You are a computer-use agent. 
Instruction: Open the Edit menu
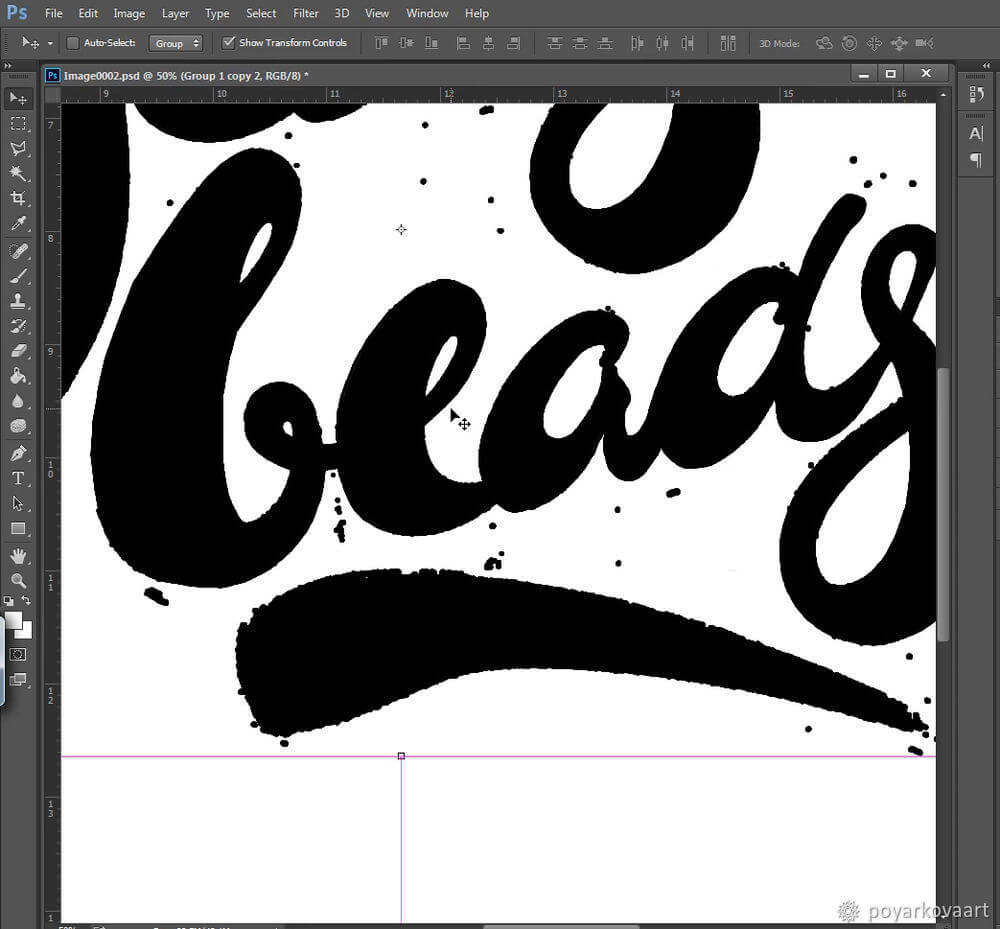coord(88,13)
